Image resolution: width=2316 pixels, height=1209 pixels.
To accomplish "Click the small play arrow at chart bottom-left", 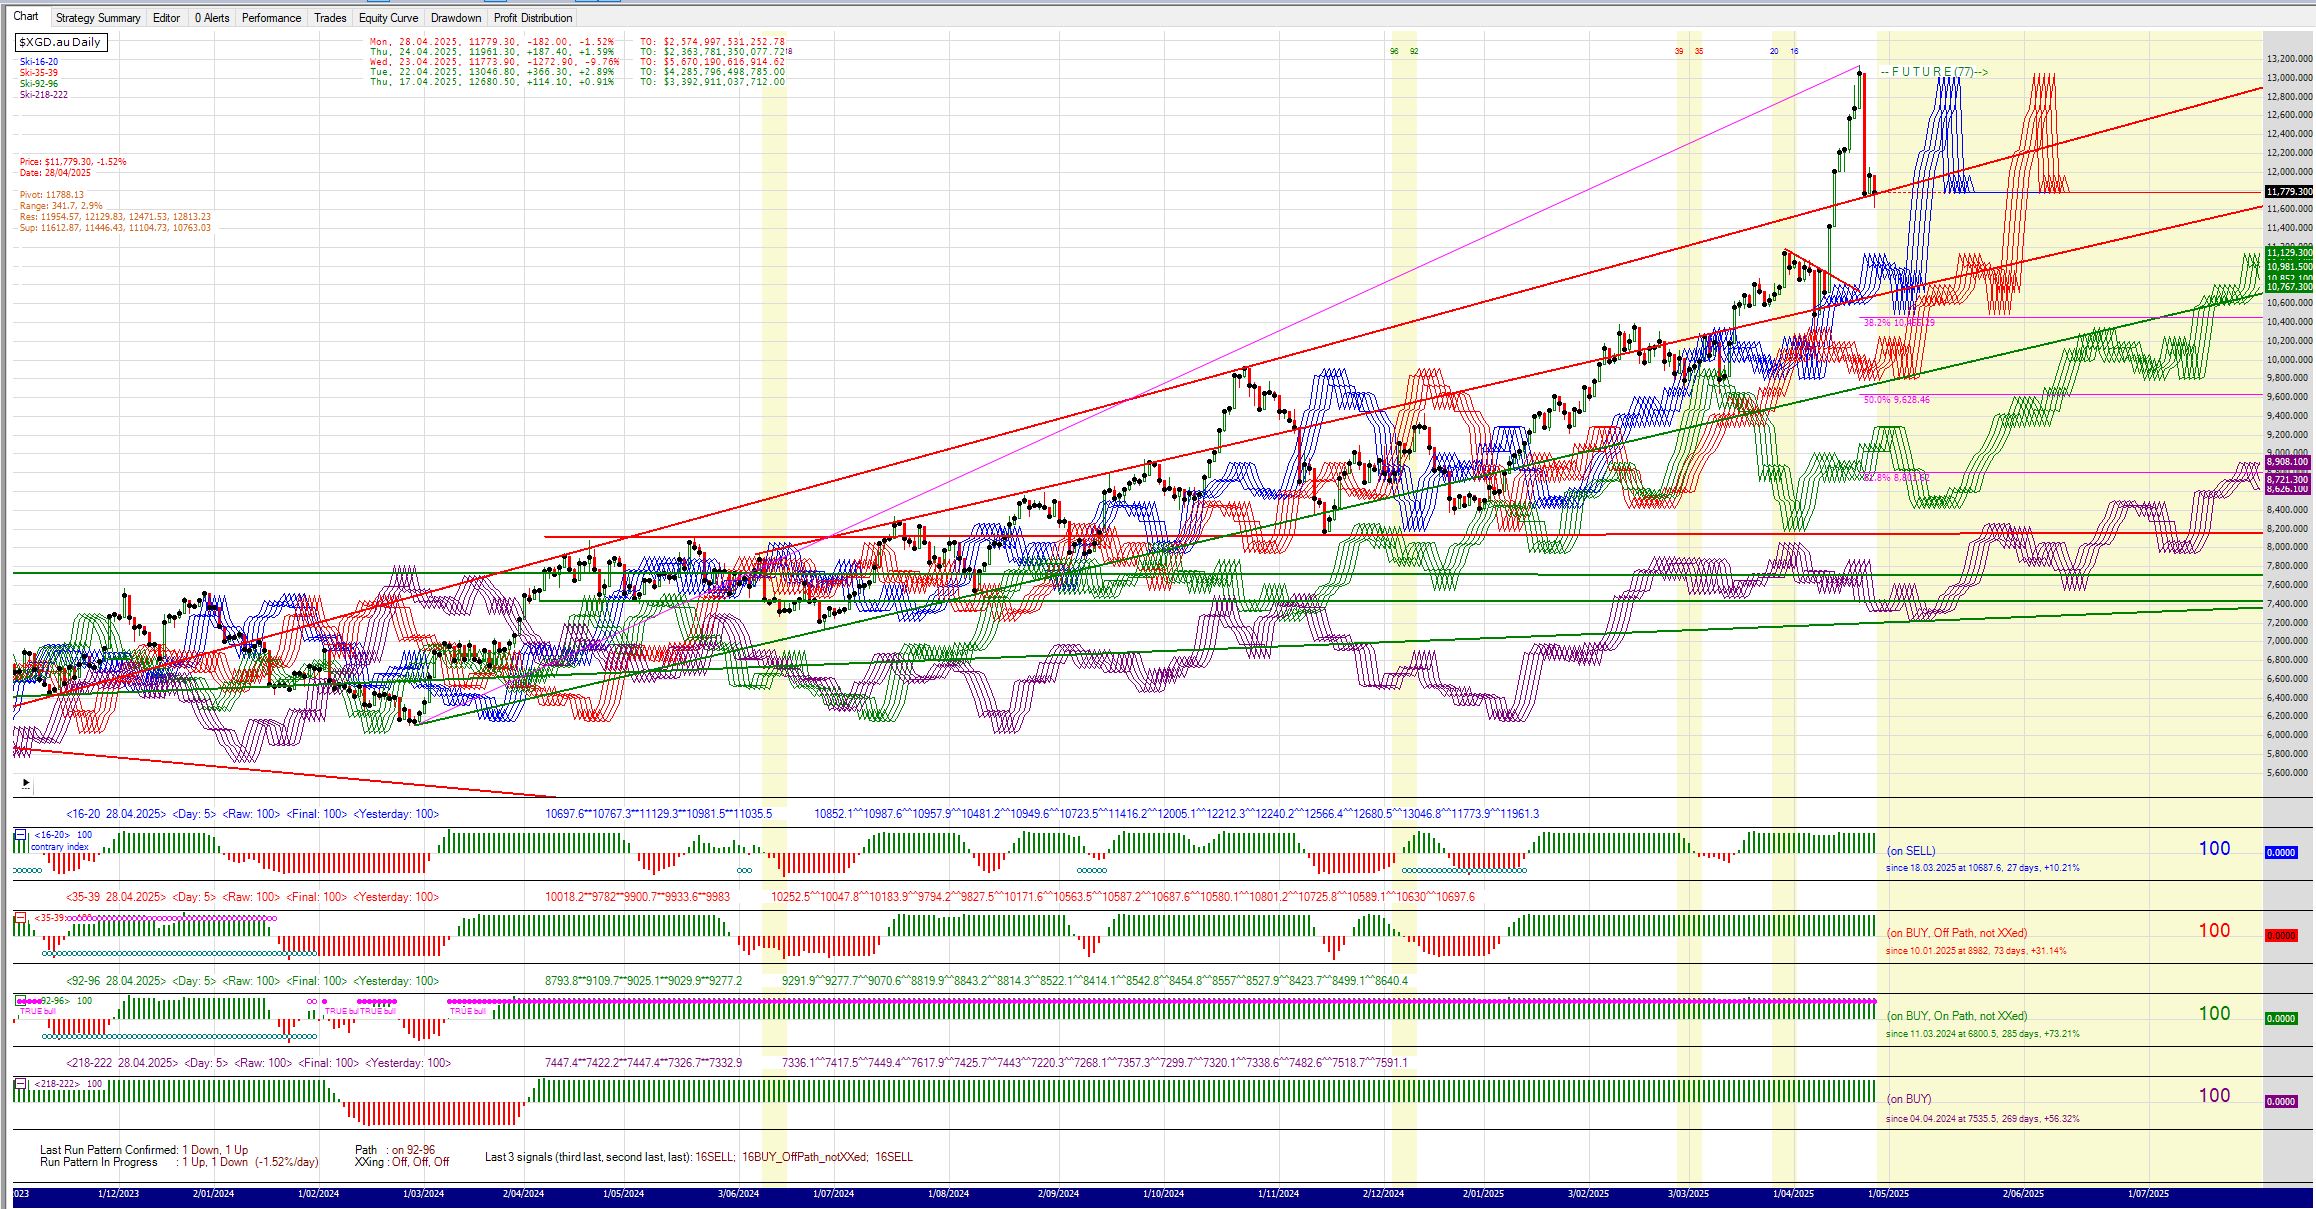I will pyautogui.click(x=24, y=784).
